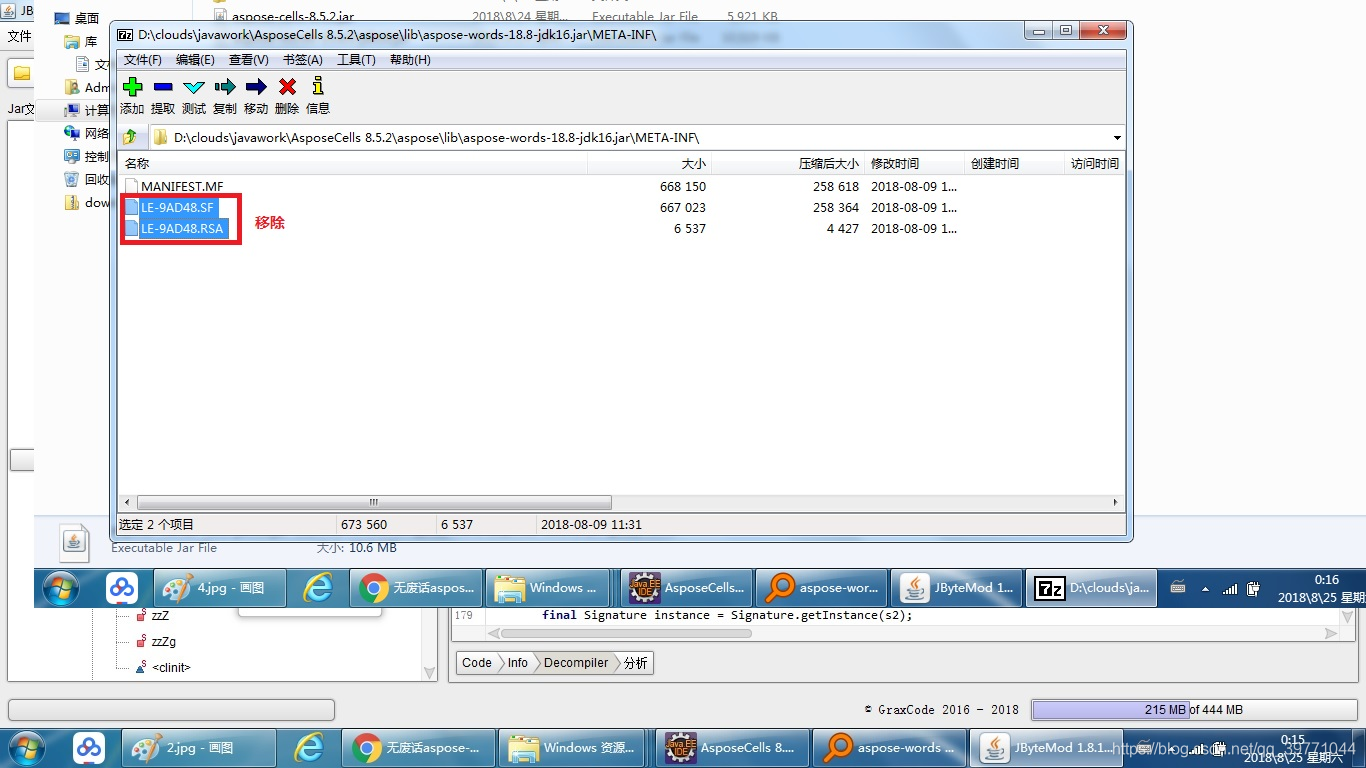Click the 2018-08-09 11:31 status entry
The width and height of the screenshot is (1366, 768).
point(591,524)
